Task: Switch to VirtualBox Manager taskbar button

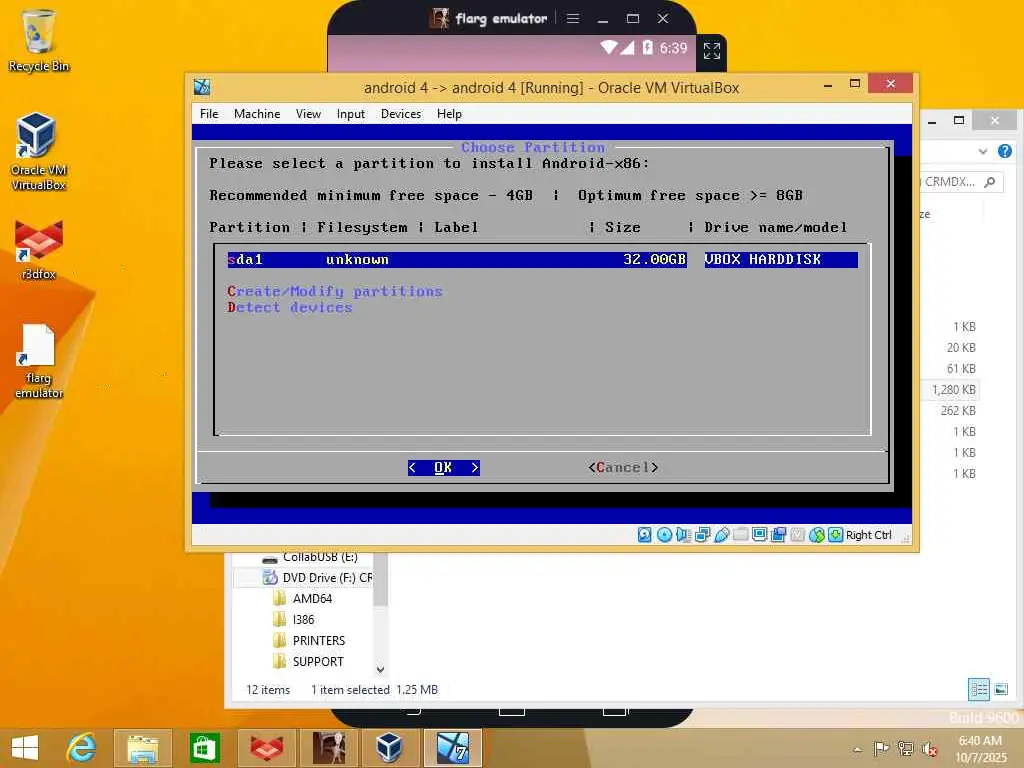Action: (390, 748)
